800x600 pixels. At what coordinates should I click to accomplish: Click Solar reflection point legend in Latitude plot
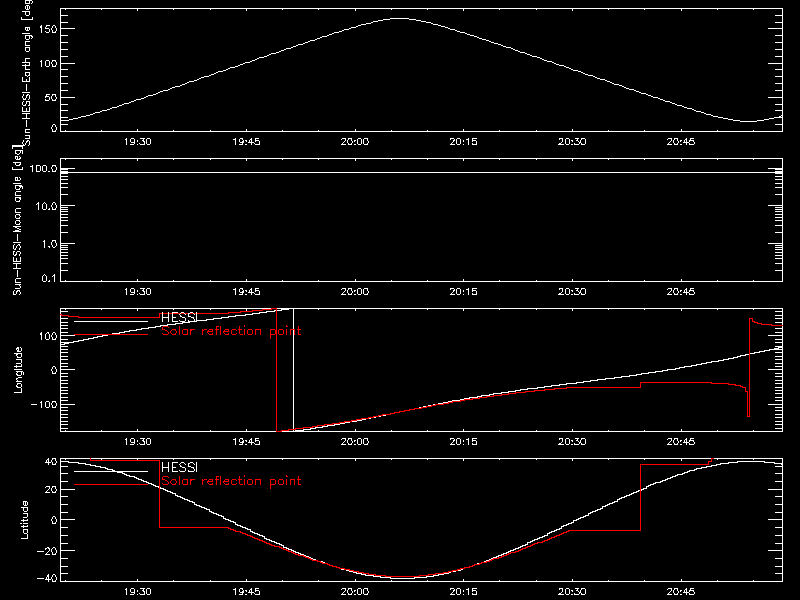coord(231,481)
